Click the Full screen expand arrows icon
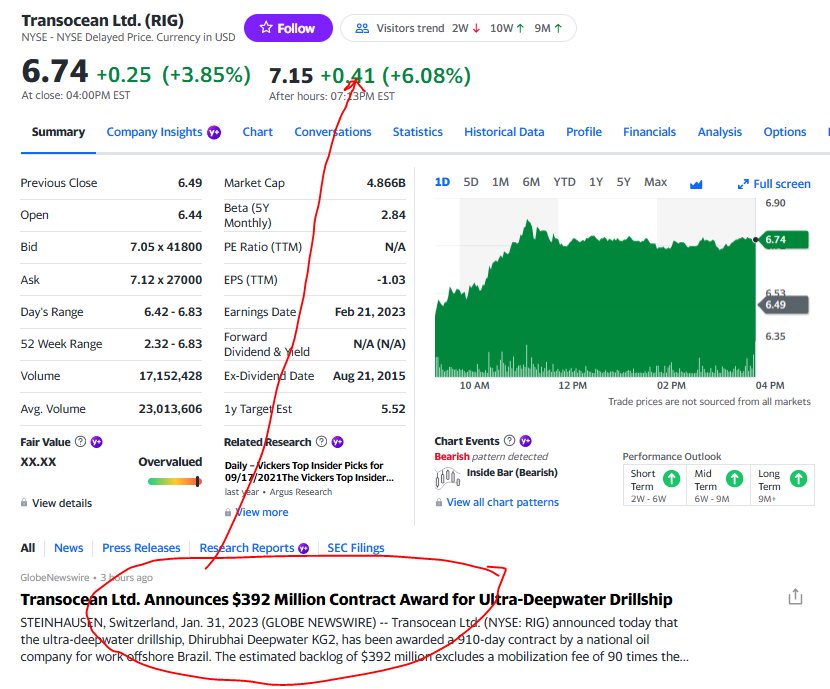 coord(743,184)
